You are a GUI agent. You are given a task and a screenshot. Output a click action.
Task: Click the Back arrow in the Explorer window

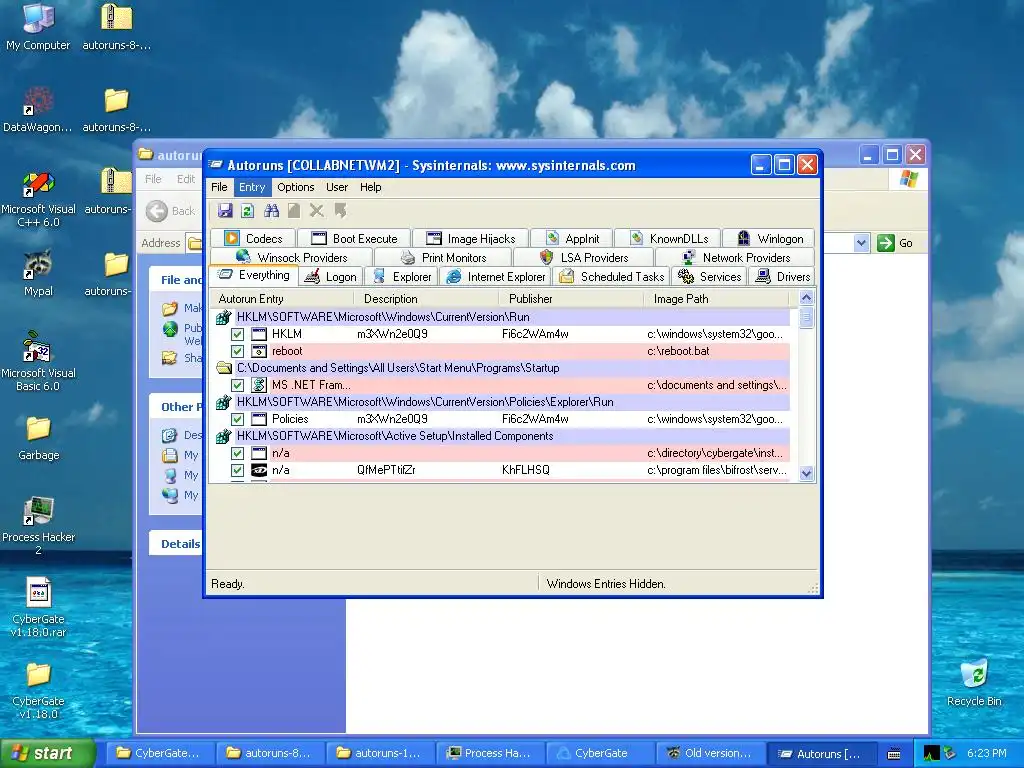click(157, 211)
